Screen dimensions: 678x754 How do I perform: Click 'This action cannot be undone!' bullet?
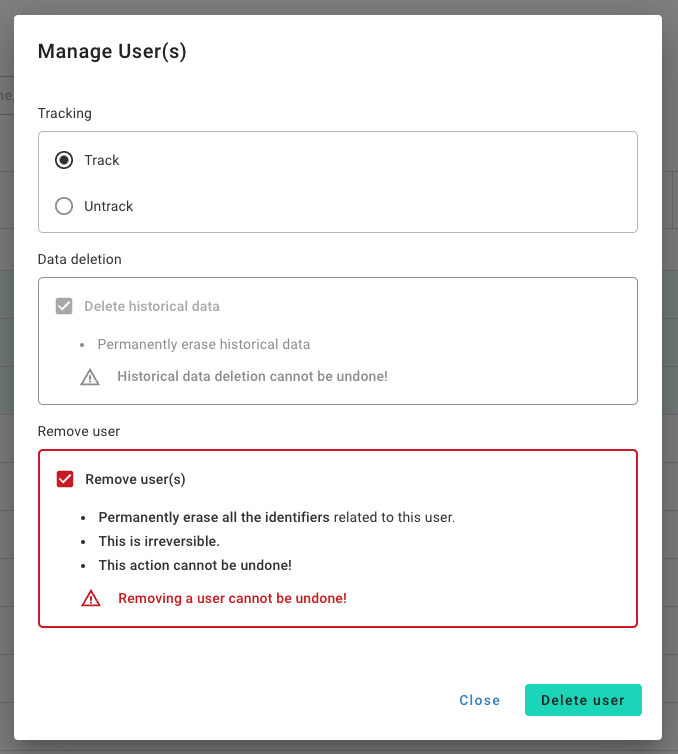[x=195, y=566]
